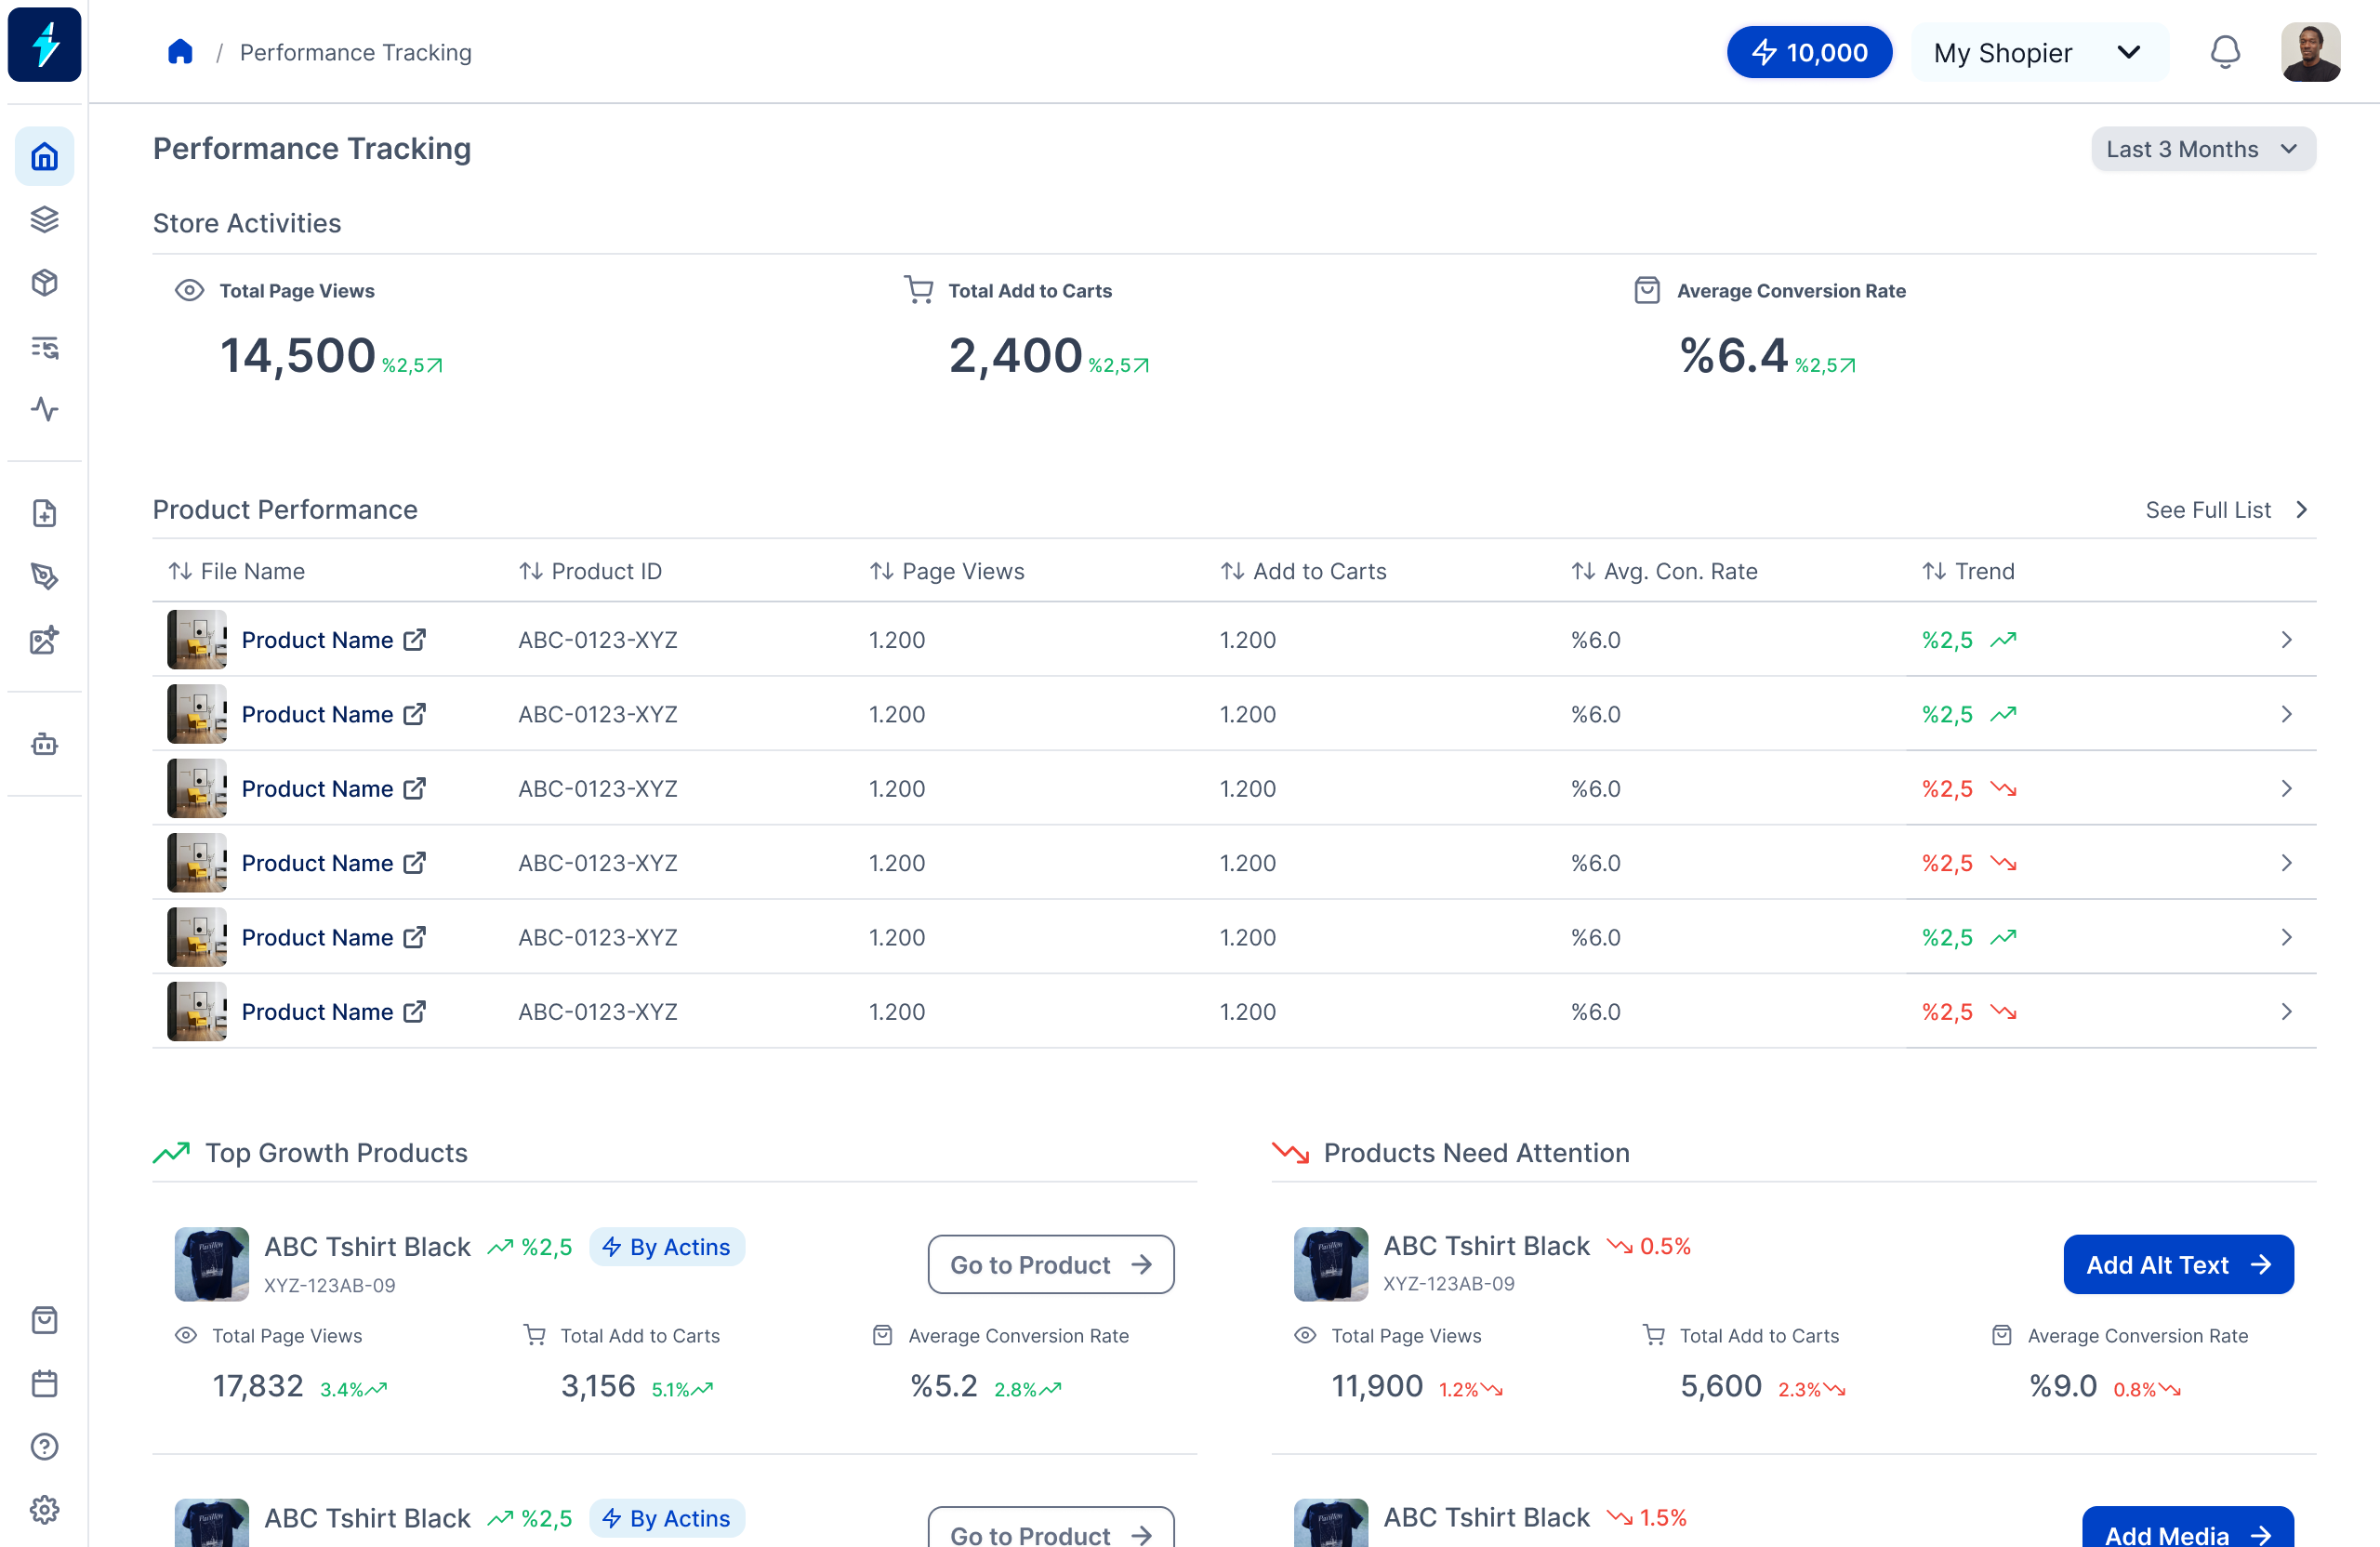The height and width of the screenshot is (1547, 2380).
Task: Open the help question-mark icon in sidebar
Action: pos(44,1447)
